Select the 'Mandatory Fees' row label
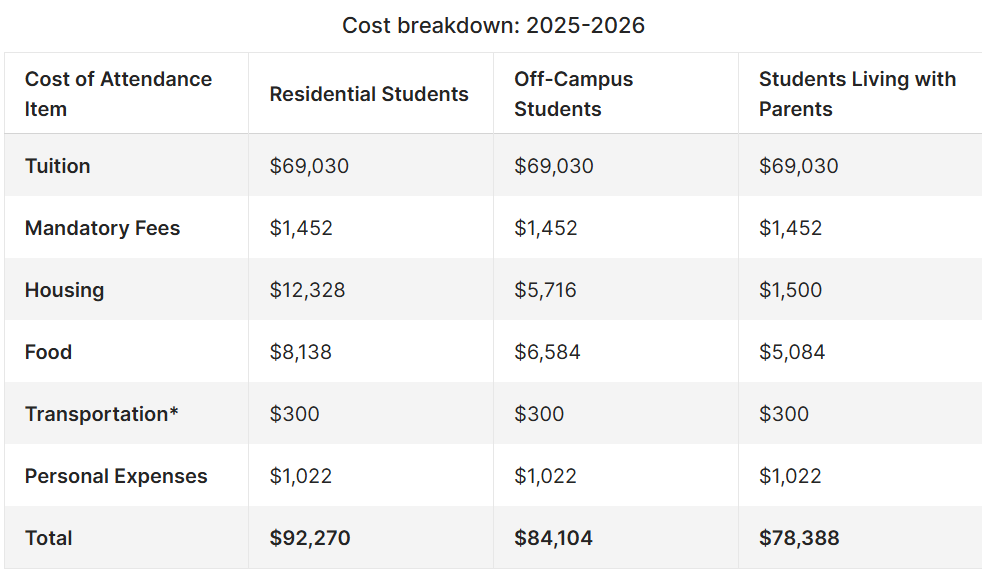This screenshot has width=982, height=572. click(102, 228)
